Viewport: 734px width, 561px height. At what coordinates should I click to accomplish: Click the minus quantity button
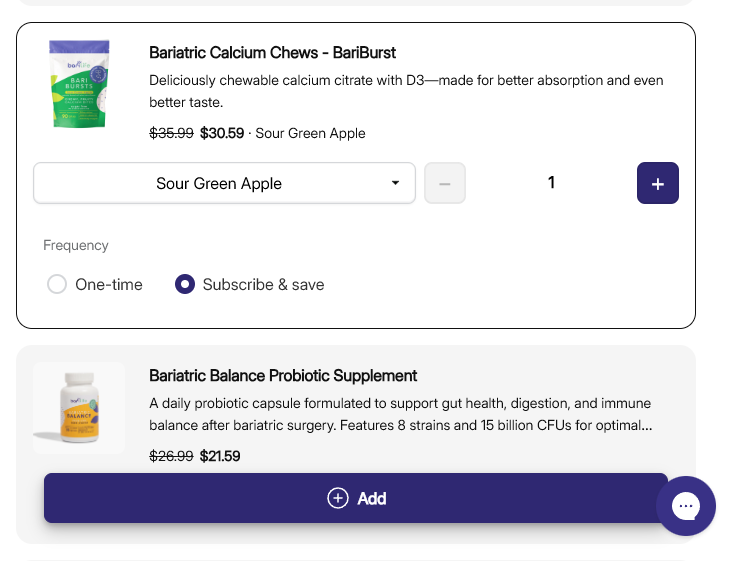pyautogui.click(x=445, y=183)
